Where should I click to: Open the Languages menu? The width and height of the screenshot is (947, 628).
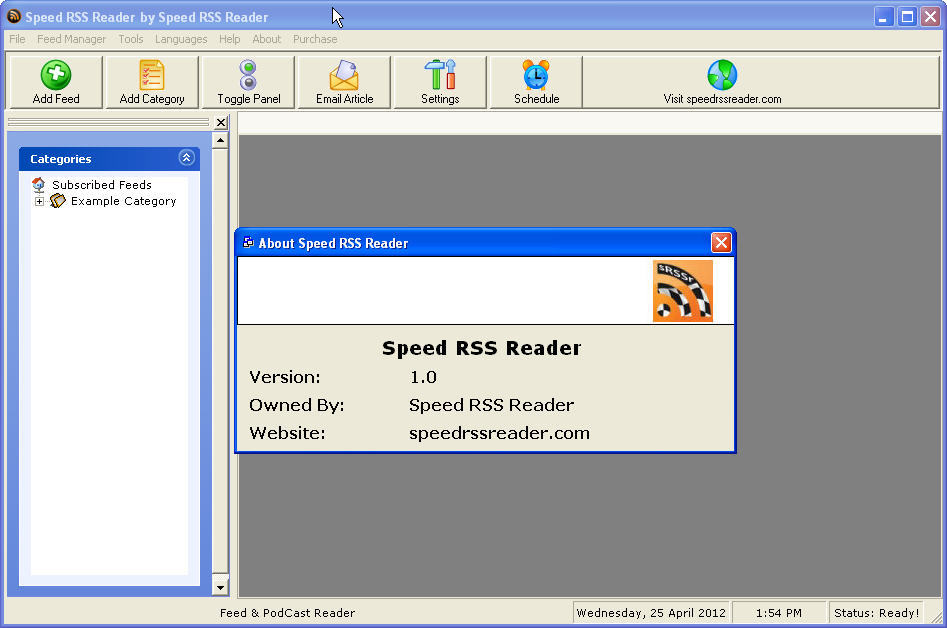tap(181, 39)
